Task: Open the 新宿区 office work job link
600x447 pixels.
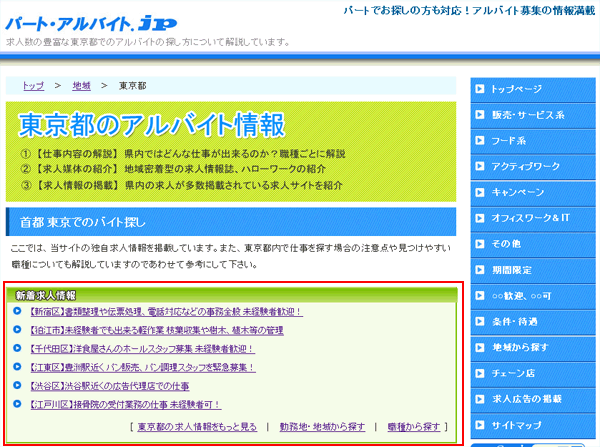Action: 166,312
